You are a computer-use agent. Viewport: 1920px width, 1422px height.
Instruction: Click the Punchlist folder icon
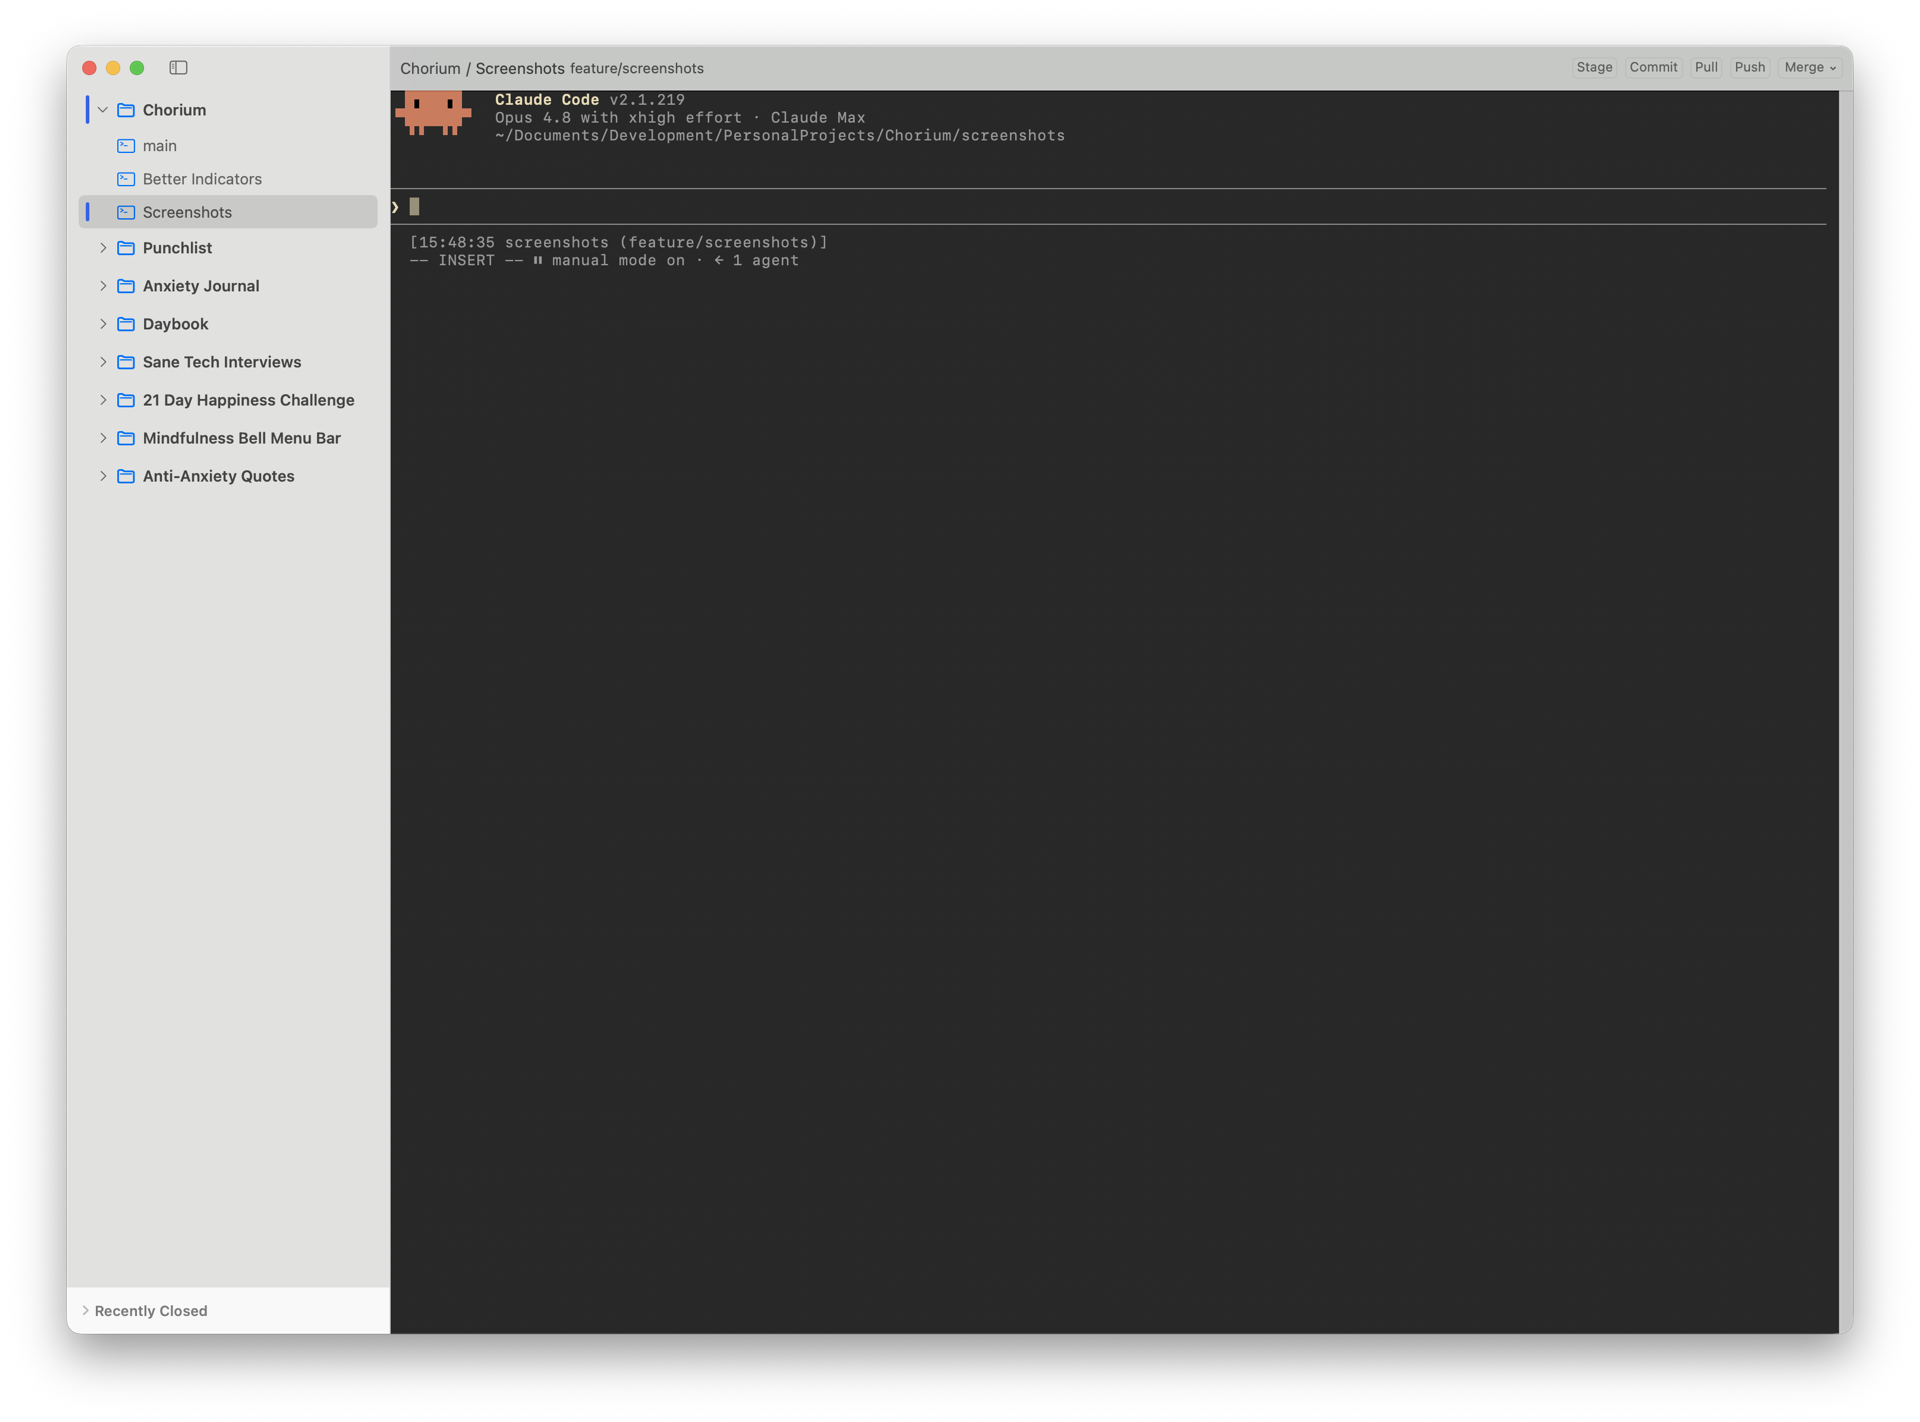(126, 248)
